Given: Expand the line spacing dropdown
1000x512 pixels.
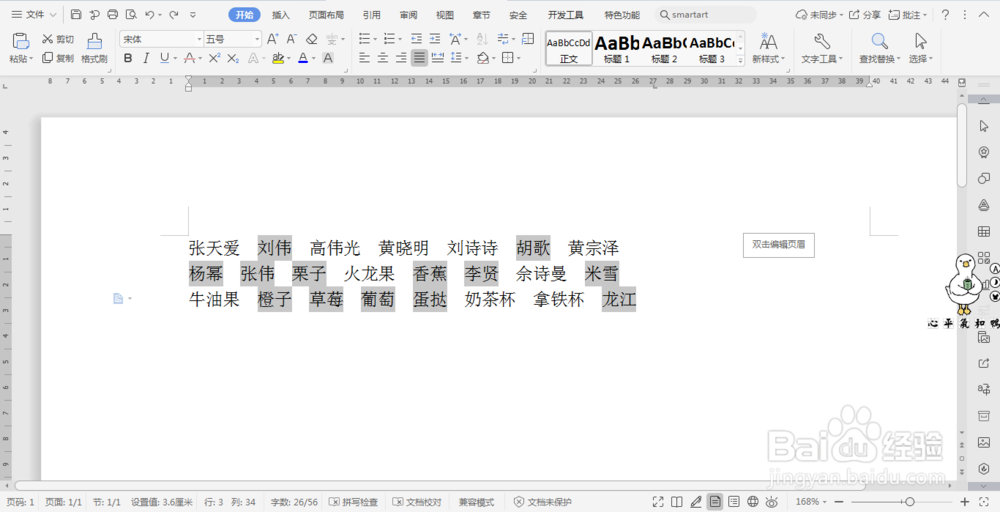Looking at the screenshot, I should coord(467,59).
